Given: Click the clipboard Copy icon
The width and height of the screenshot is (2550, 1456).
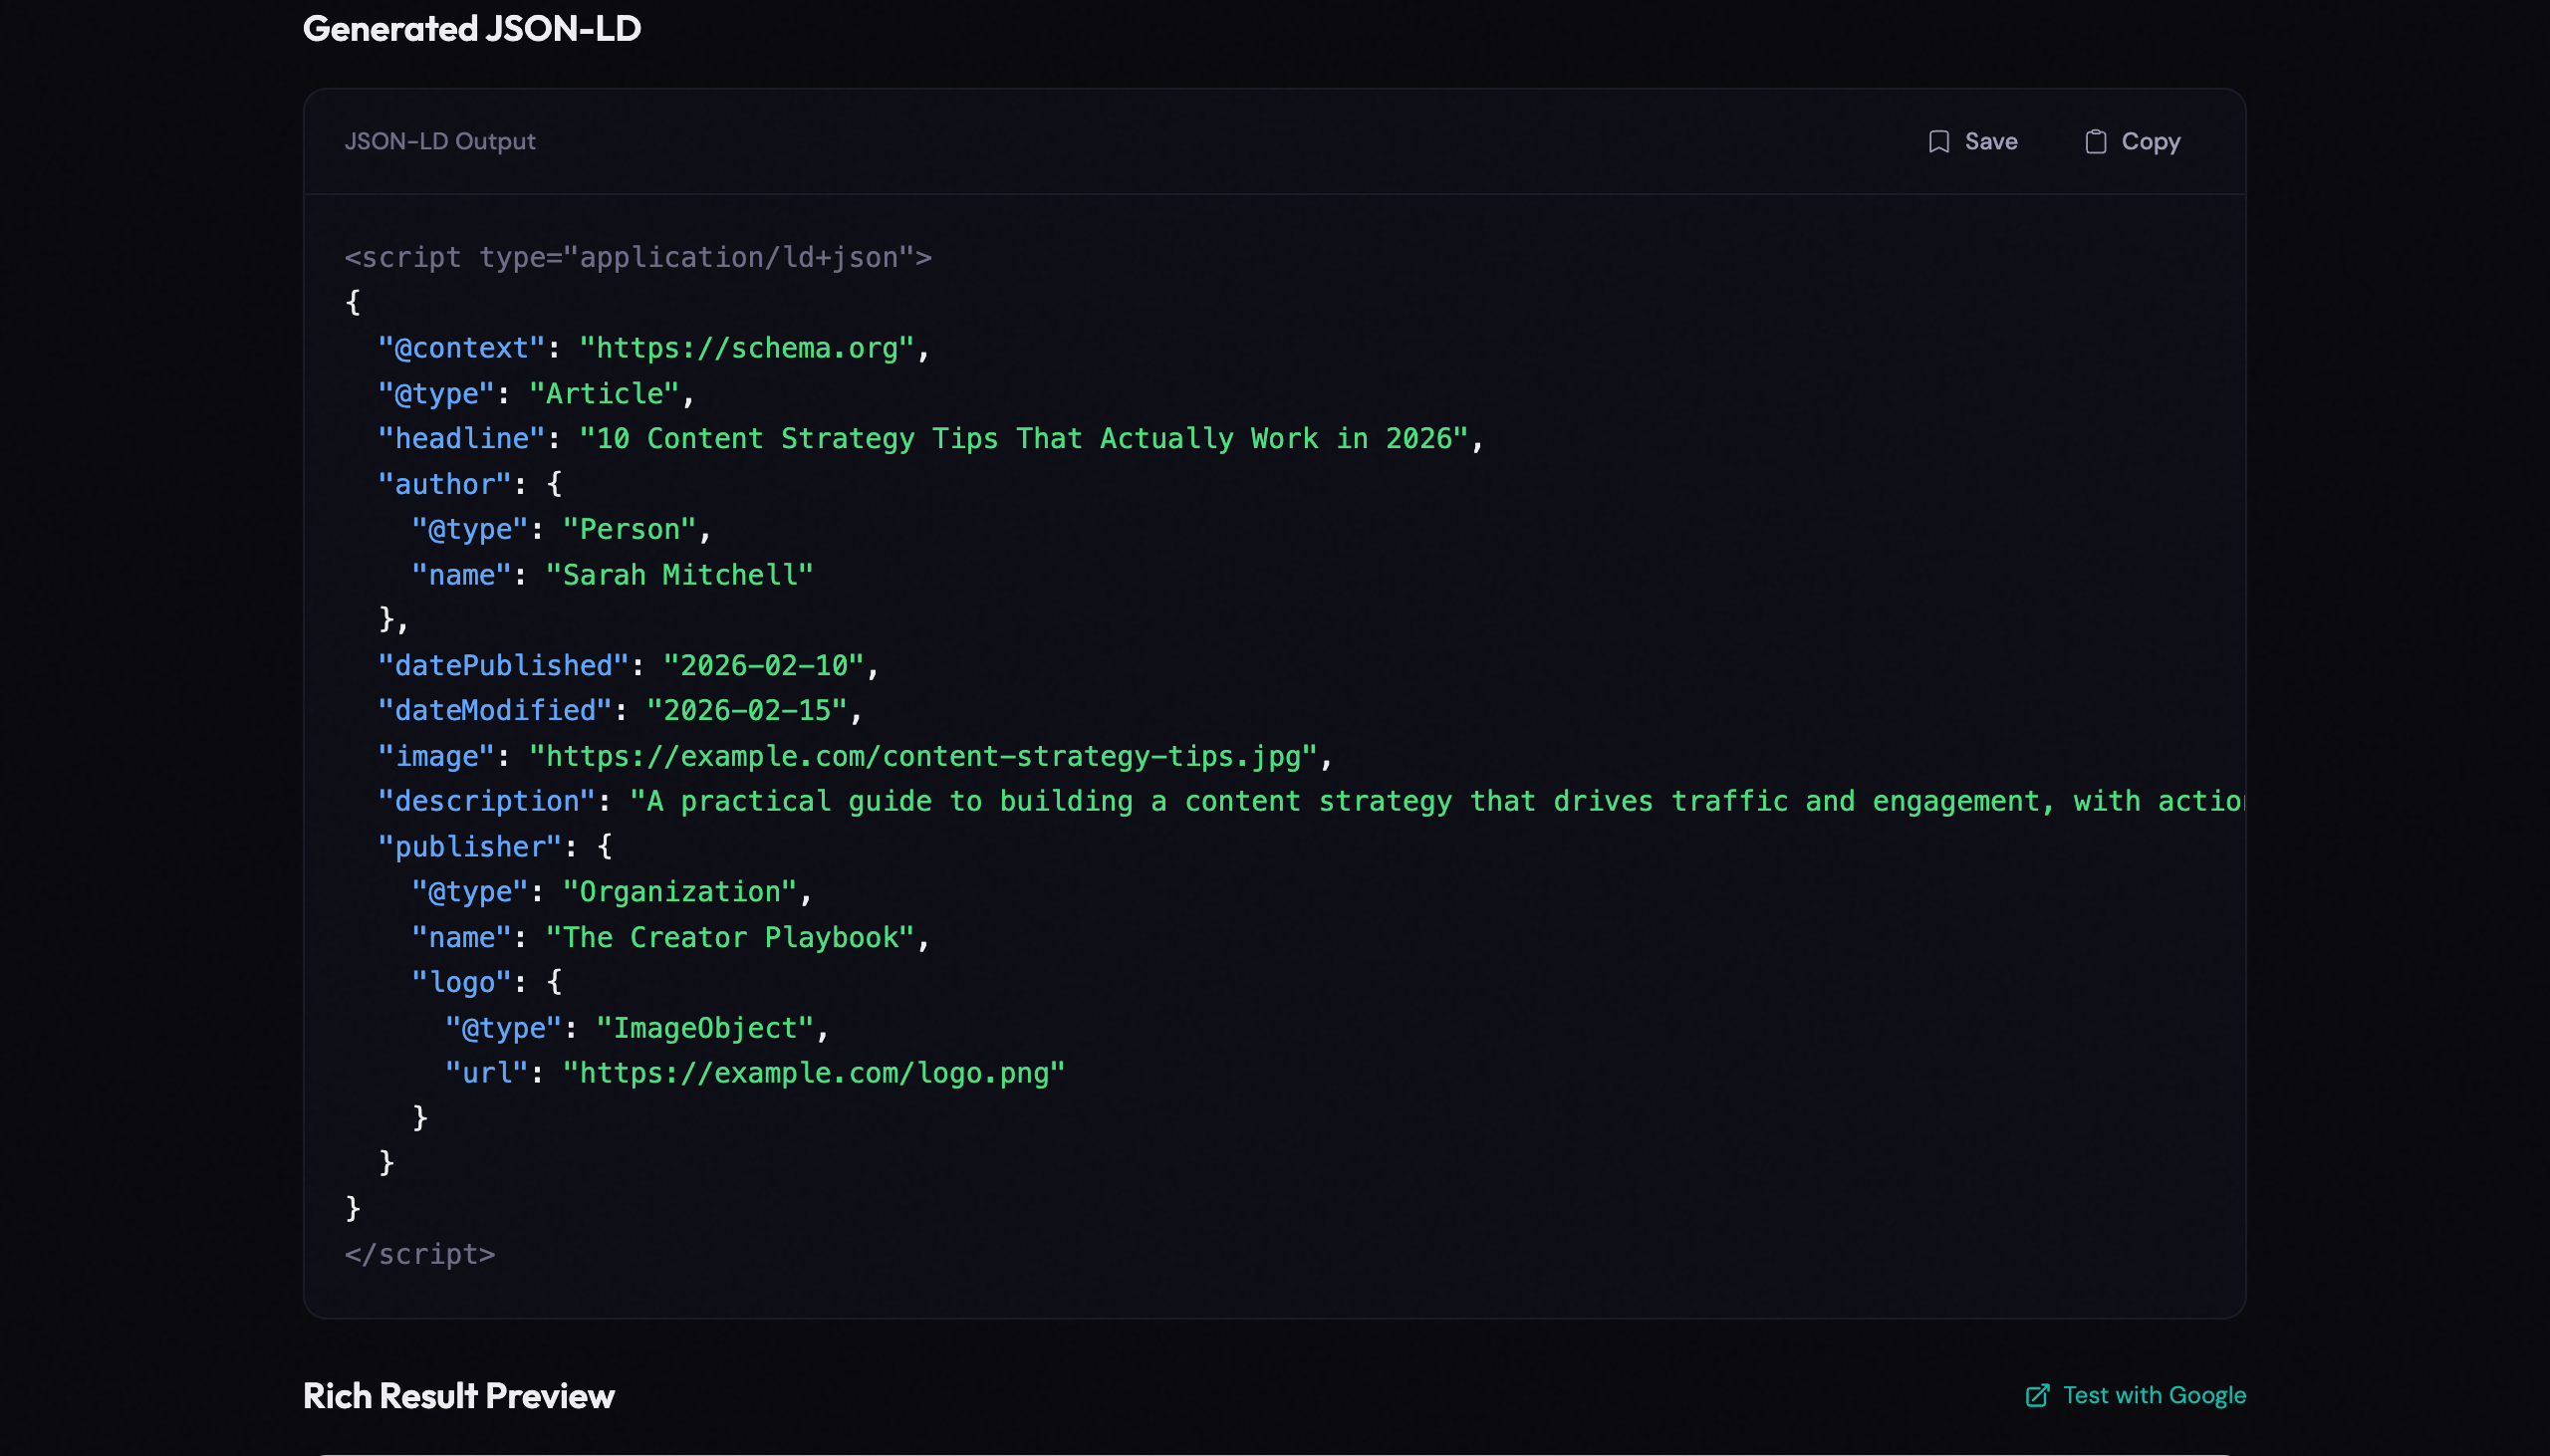Looking at the screenshot, I should (x=2096, y=141).
